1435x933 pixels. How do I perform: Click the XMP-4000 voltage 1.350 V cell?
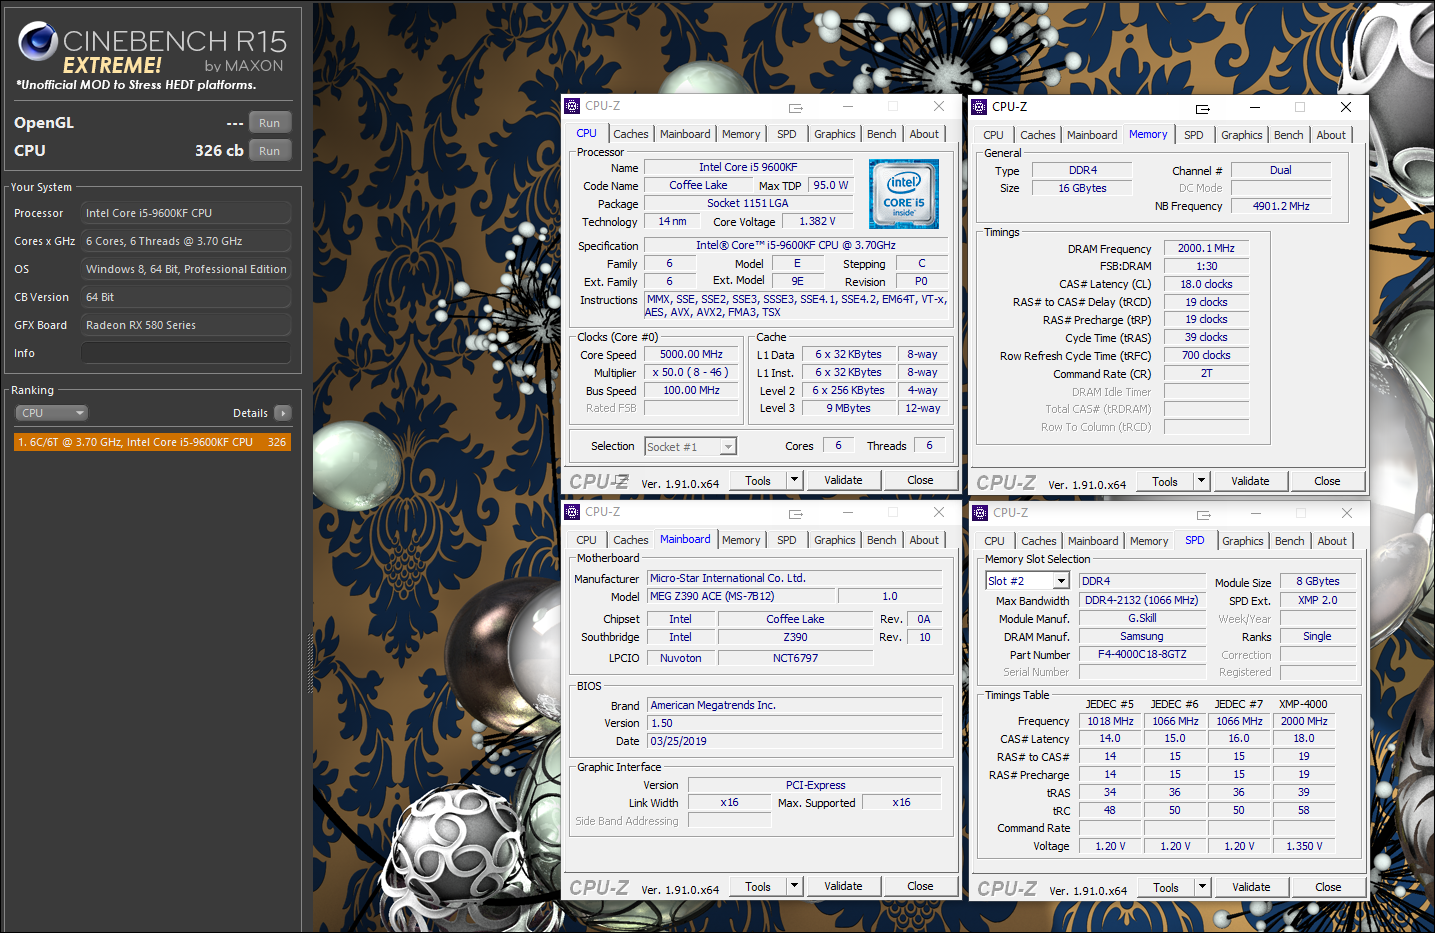[1304, 846]
